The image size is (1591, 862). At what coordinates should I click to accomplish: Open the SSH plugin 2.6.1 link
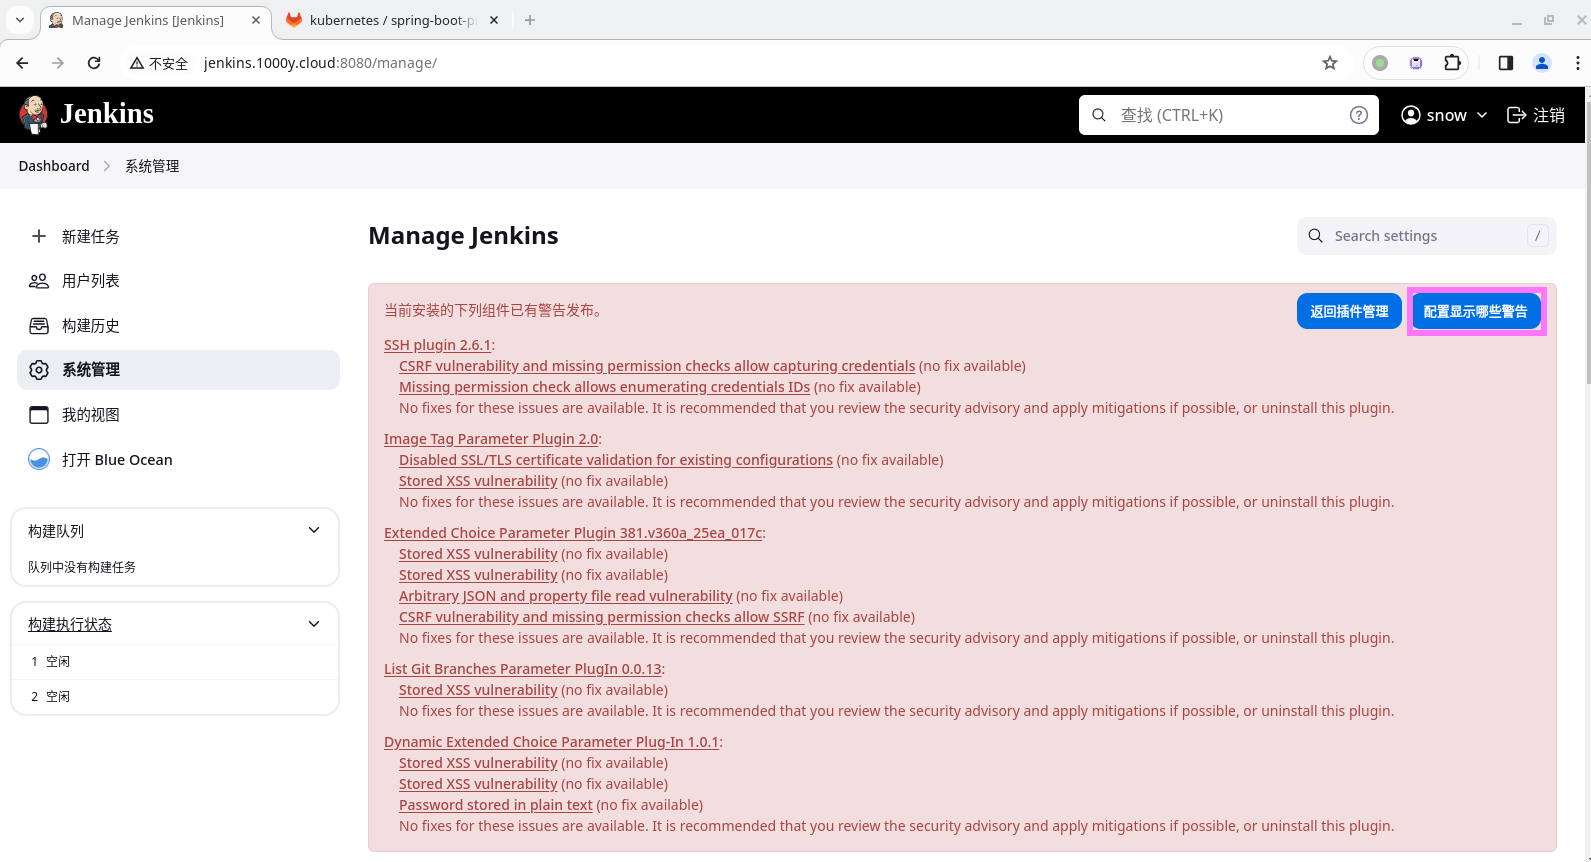438,345
